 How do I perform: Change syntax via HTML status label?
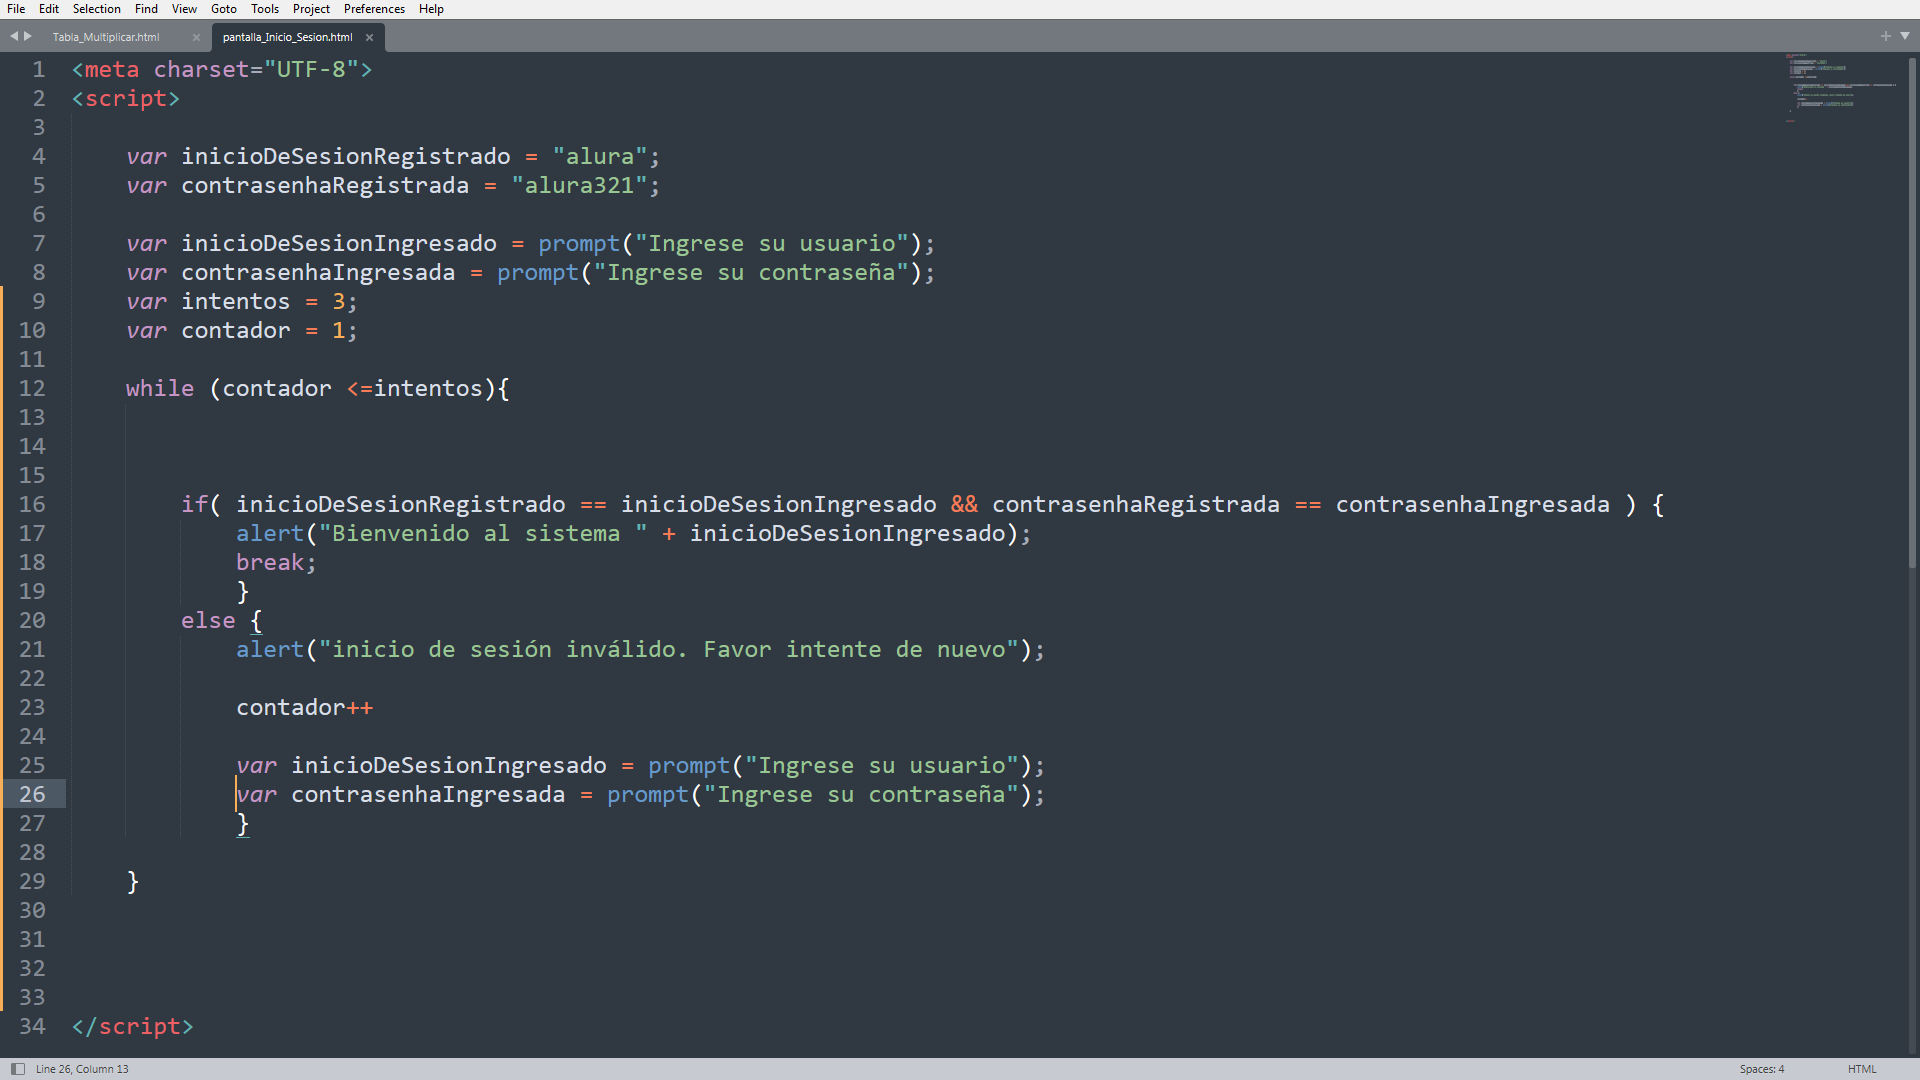(x=1862, y=1069)
